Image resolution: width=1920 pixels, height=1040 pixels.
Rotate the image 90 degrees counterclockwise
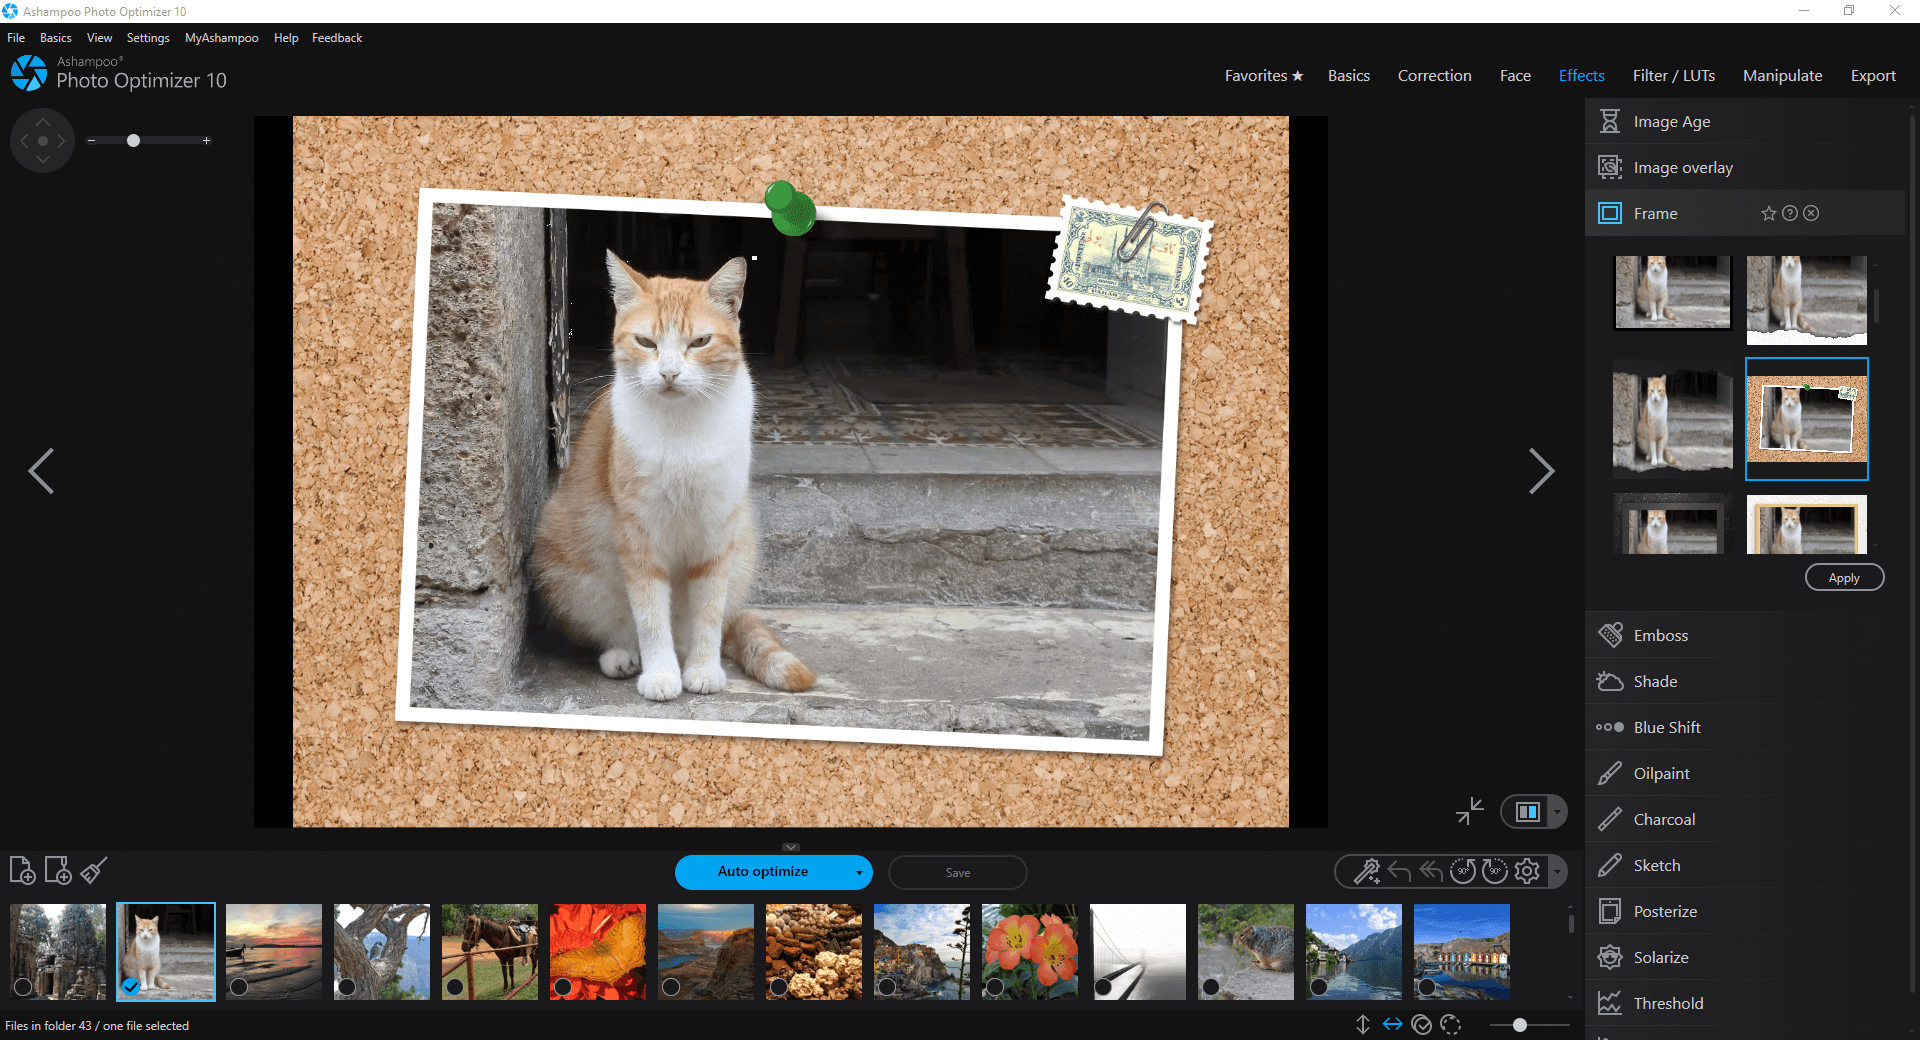(x=1462, y=871)
